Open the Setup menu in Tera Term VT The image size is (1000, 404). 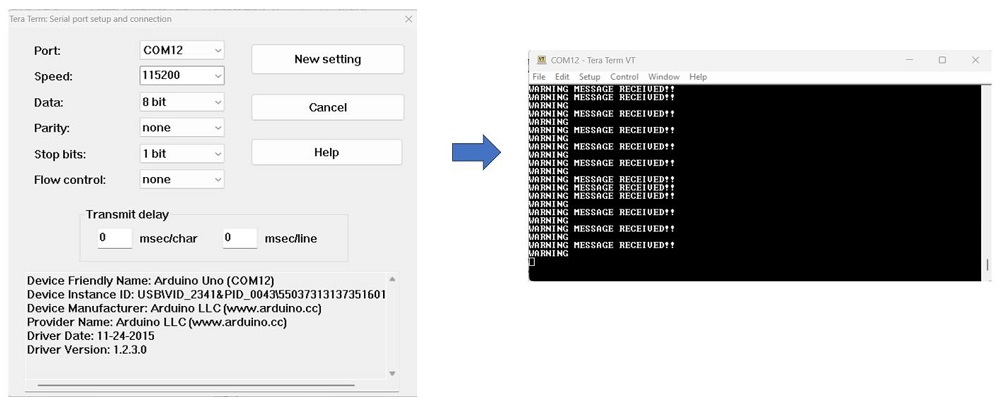(590, 77)
